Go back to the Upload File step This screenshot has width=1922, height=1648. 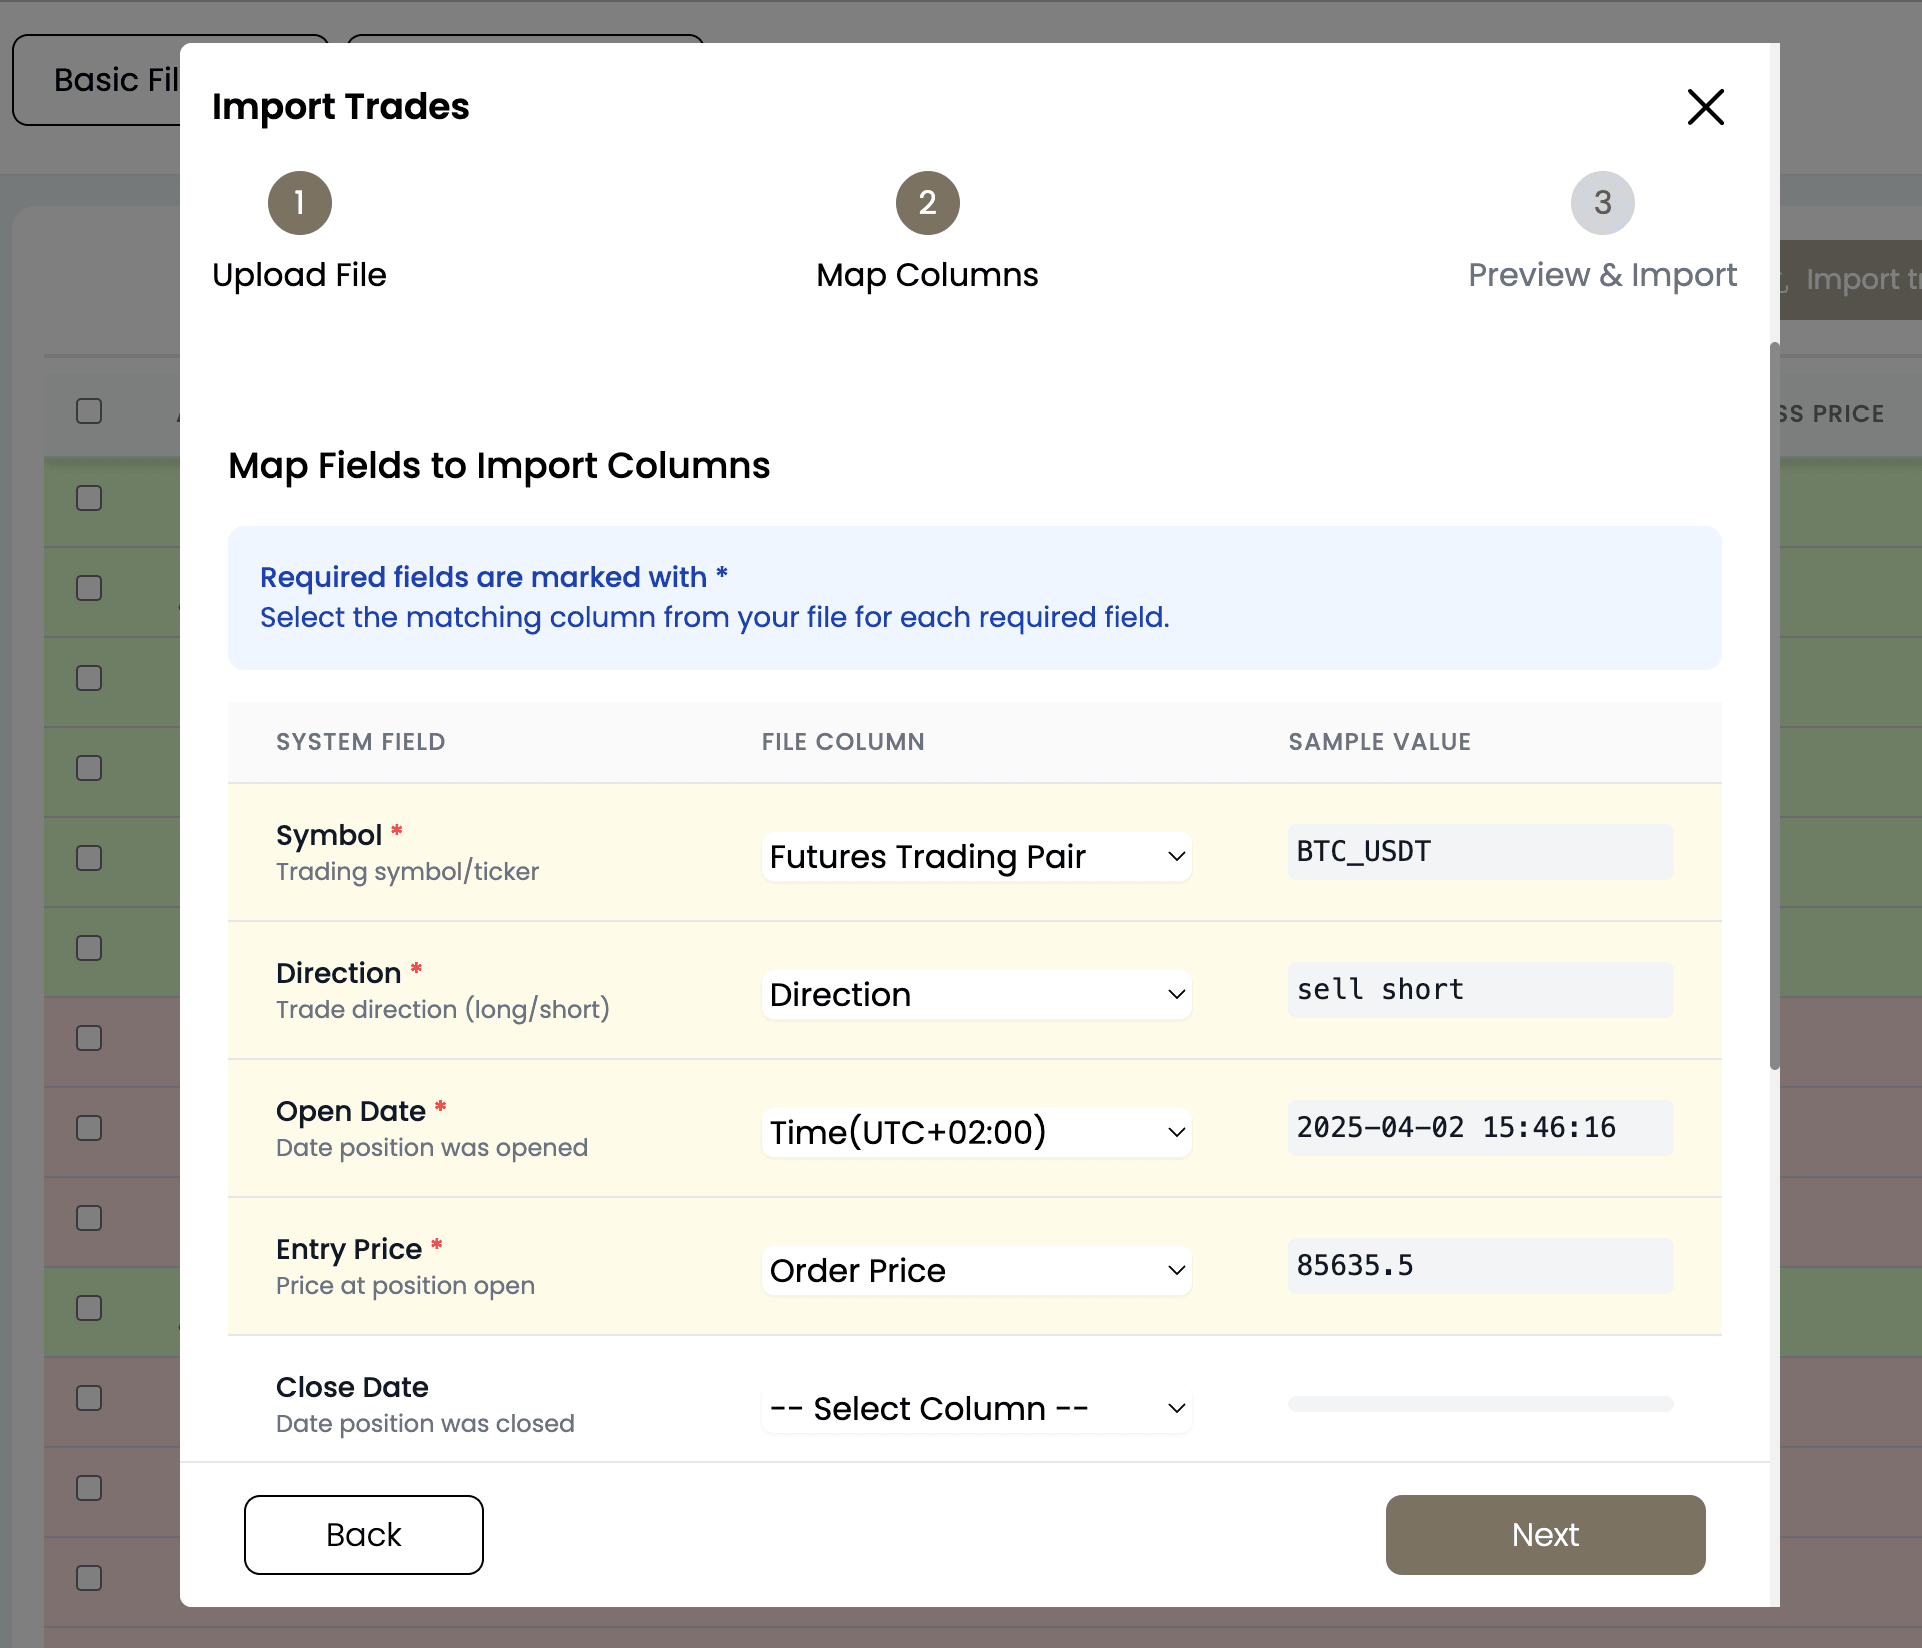point(299,203)
